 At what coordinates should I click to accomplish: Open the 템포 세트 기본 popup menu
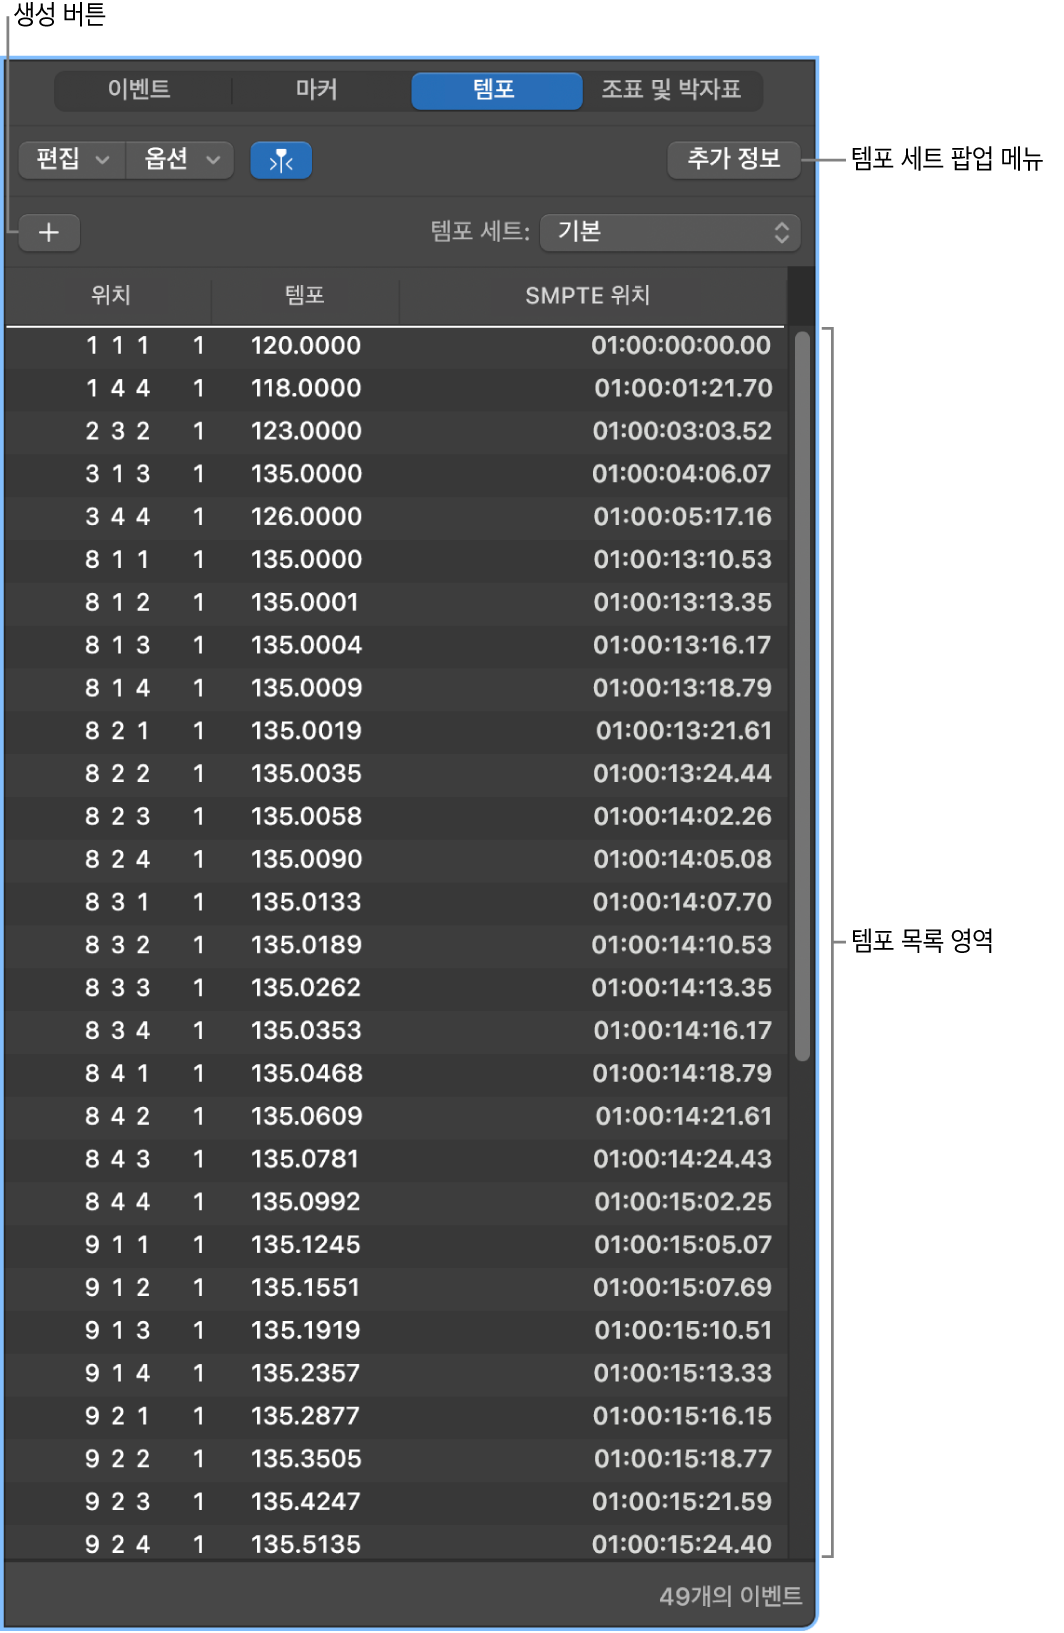670,232
